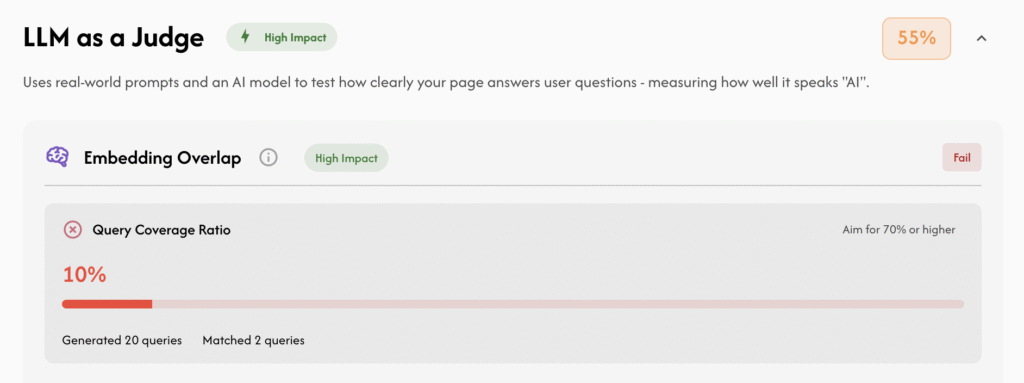
Task: Select the High Impact badge beside Embedding Overlap
Action: (x=346, y=158)
